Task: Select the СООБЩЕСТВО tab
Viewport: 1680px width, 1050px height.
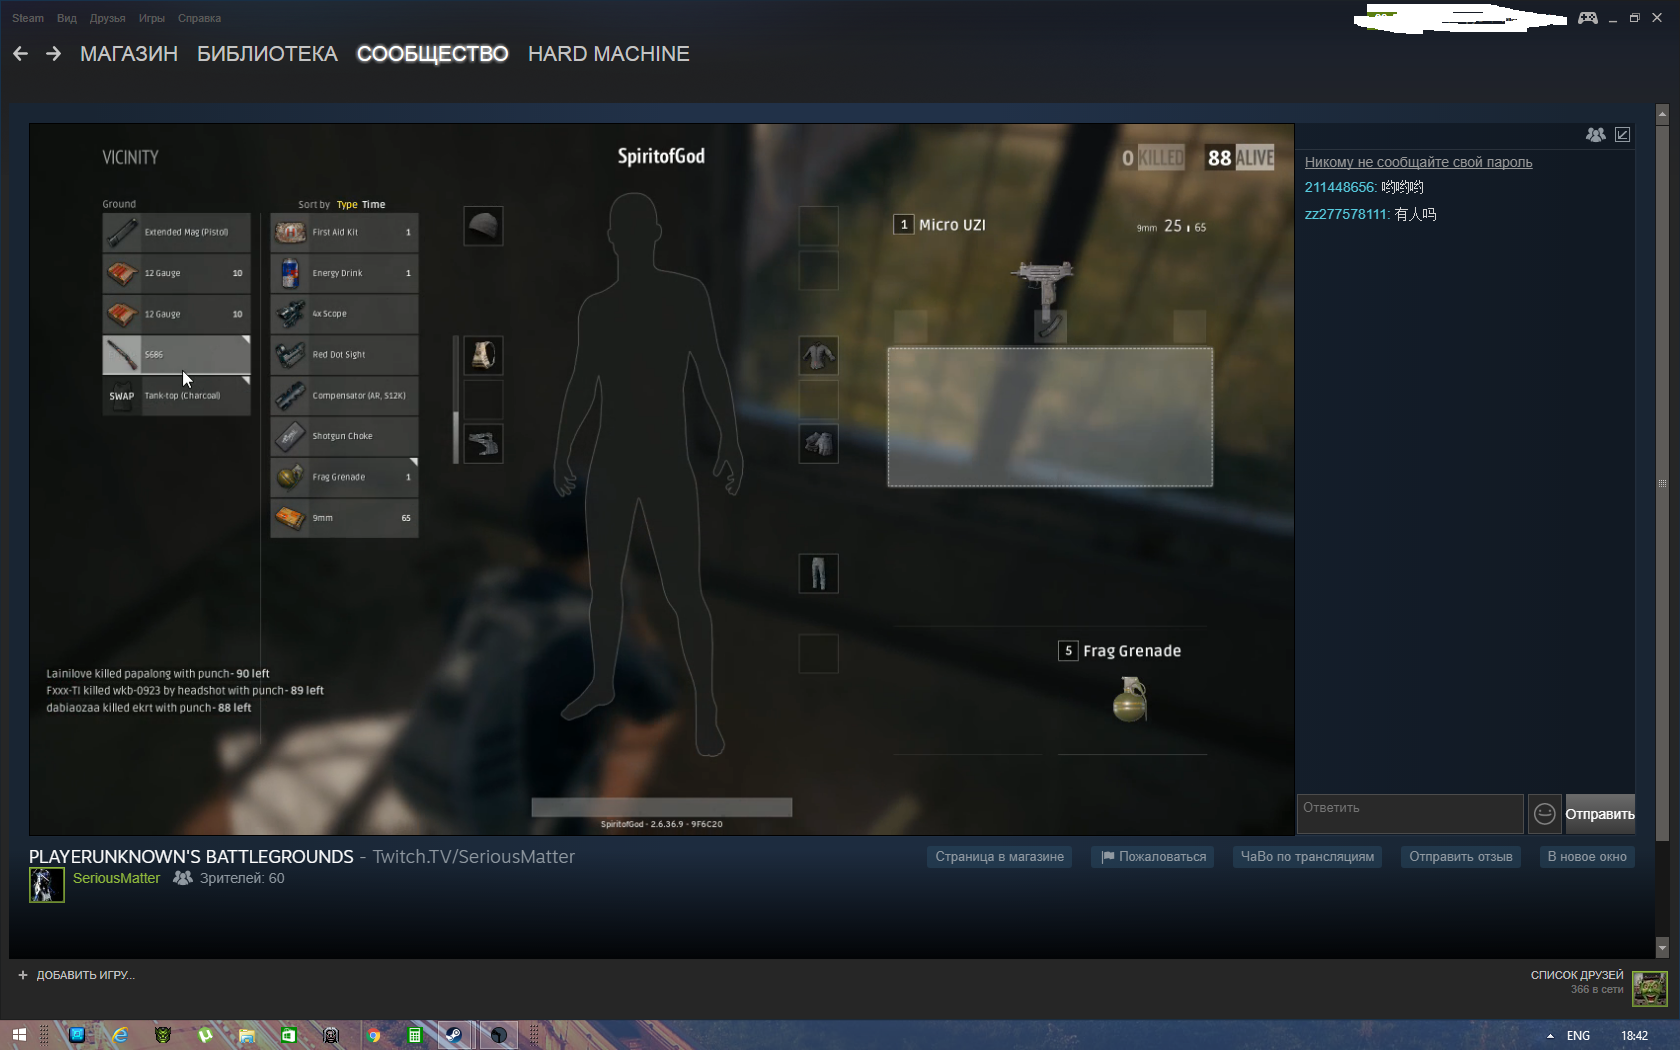Action: pos(433,54)
